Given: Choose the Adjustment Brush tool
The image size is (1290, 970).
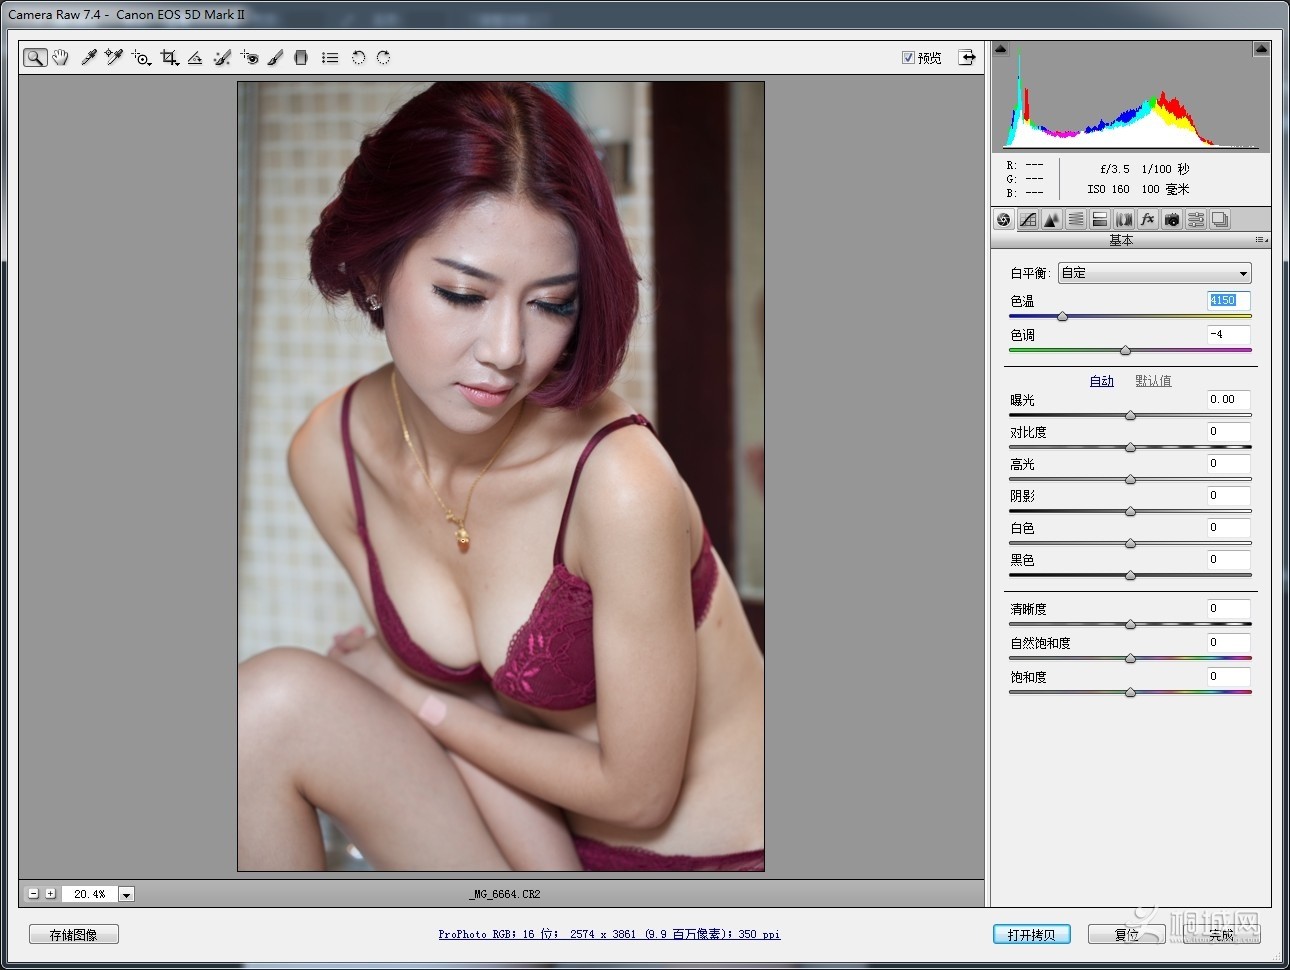Looking at the screenshot, I should pos(275,58).
